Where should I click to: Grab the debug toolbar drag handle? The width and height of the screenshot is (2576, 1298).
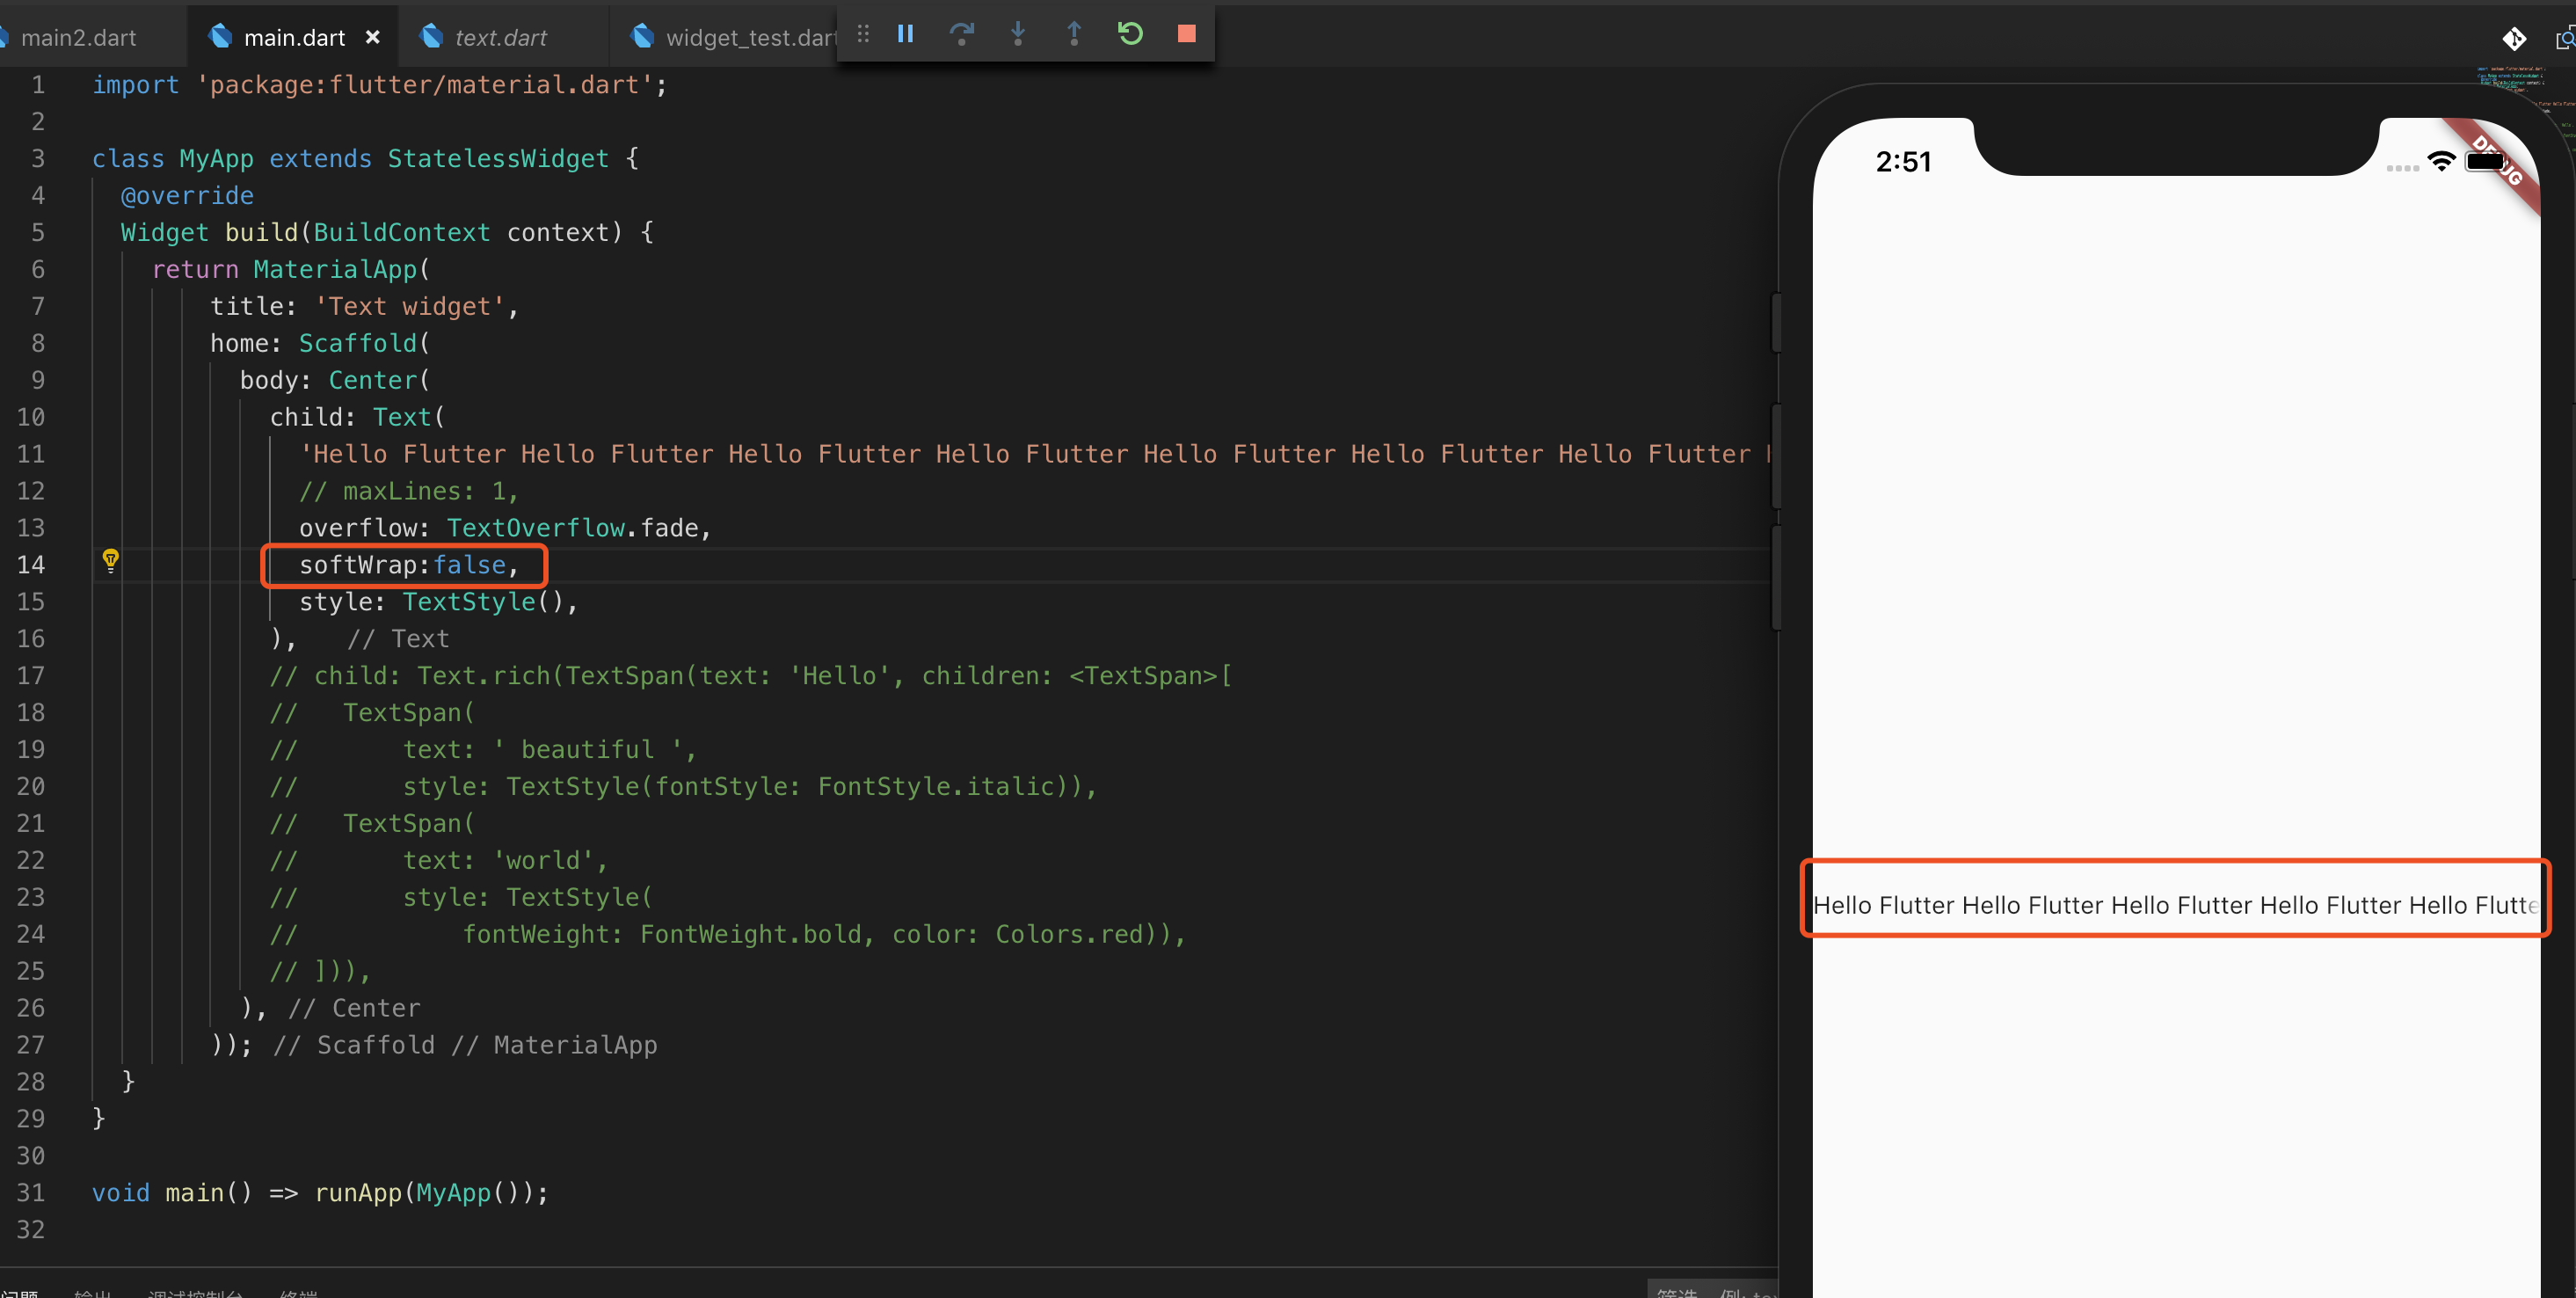(x=863, y=34)
